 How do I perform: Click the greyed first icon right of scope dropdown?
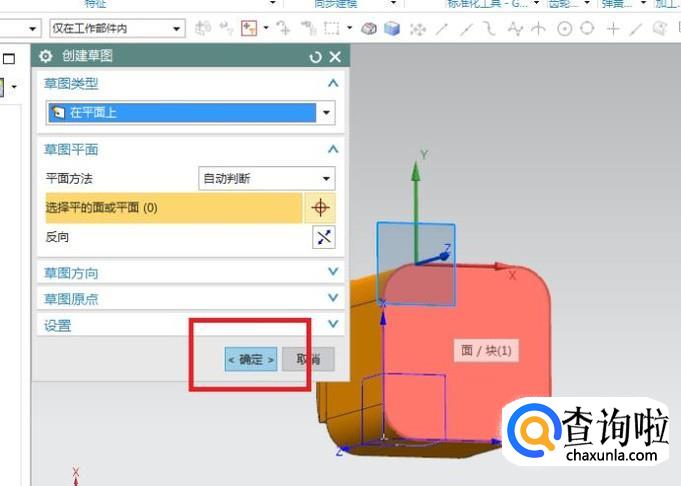coord(202,28)
